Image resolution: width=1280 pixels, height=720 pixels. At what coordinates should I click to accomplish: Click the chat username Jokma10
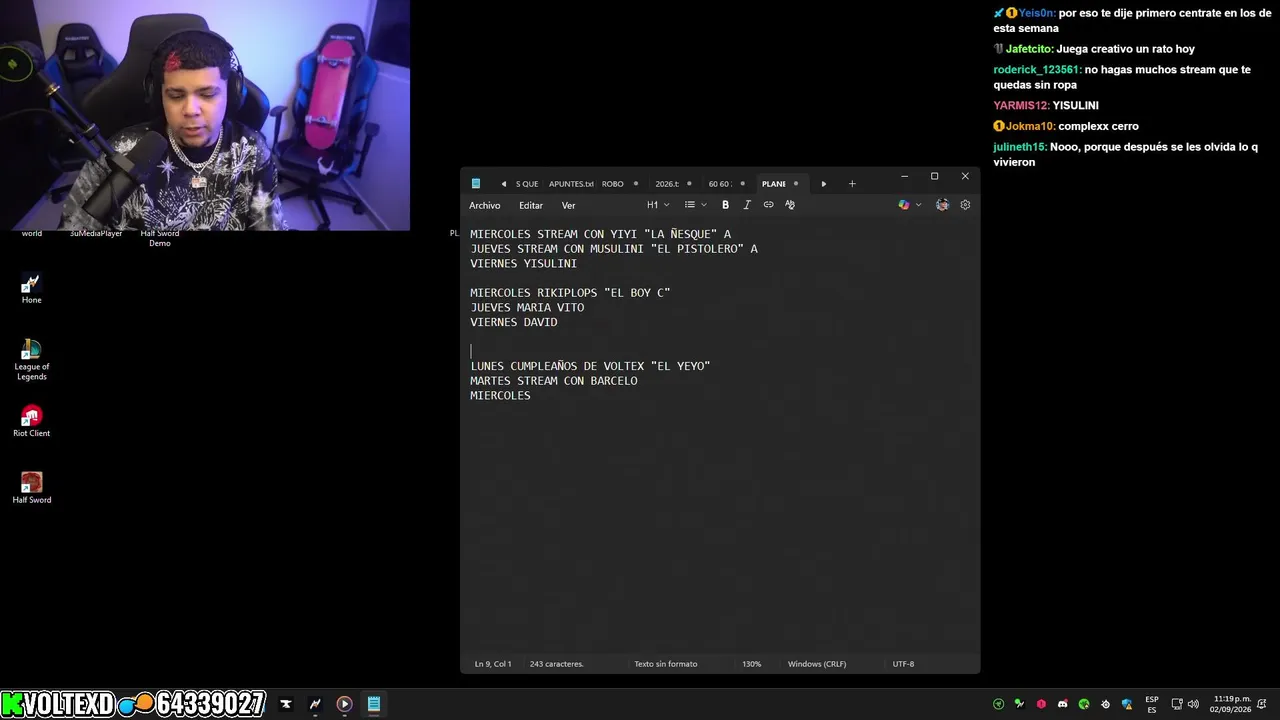tap(1030, 126)
